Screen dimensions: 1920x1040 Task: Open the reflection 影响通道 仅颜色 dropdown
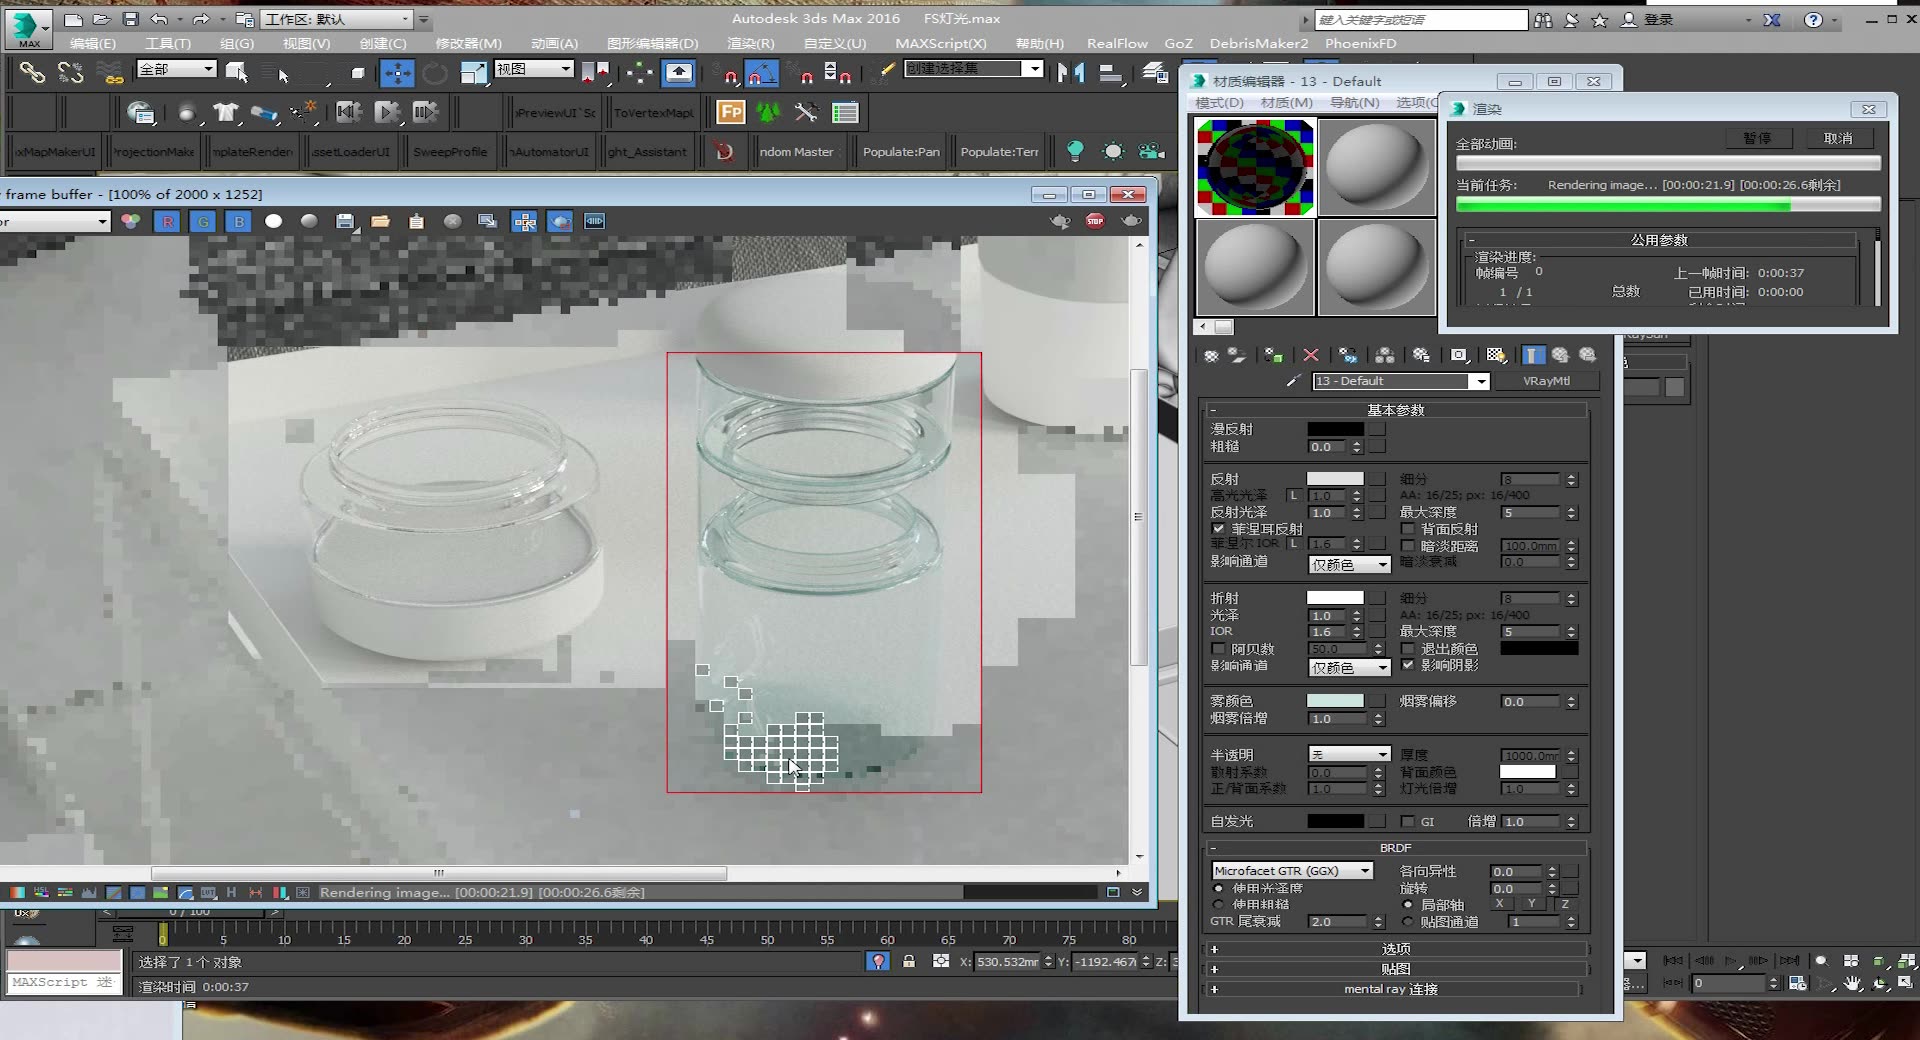click(1349, 565)
